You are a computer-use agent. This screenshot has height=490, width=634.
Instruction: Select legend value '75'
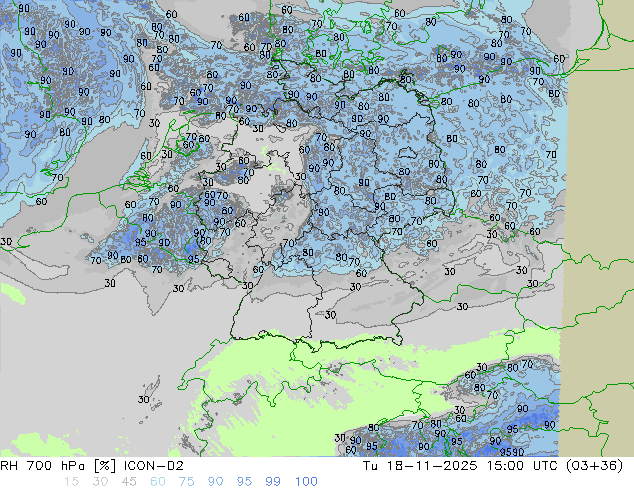(186, 482)
